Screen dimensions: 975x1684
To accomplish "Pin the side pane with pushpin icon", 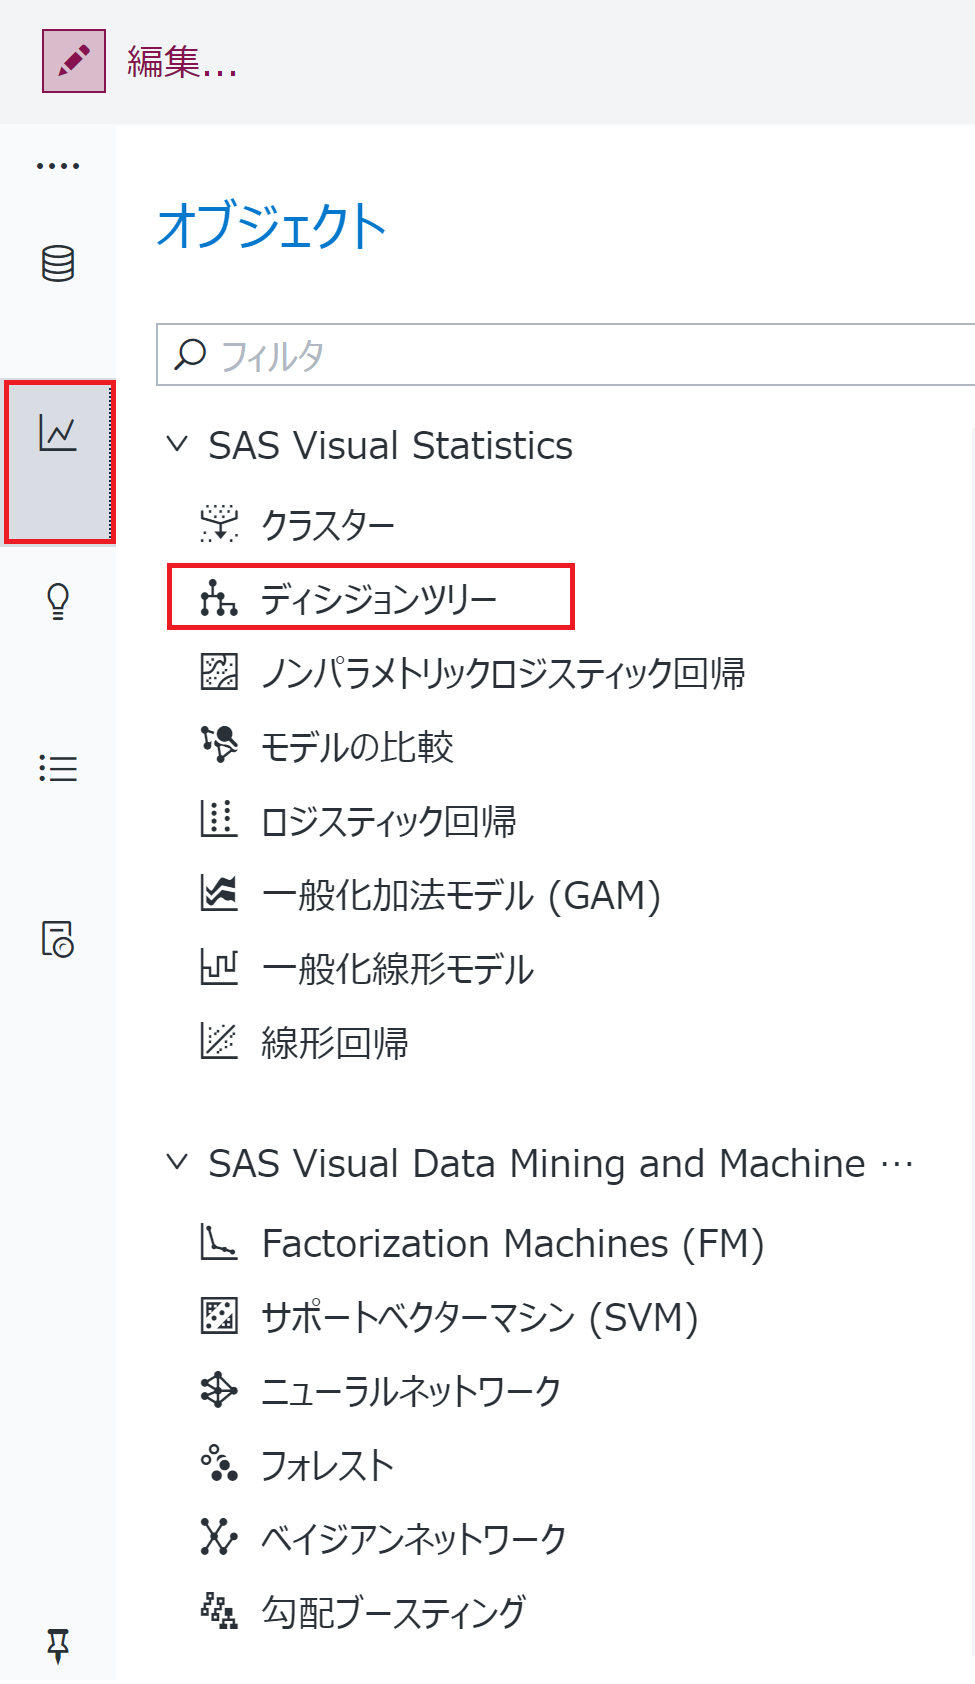I will pyautogui.click(x=58, y=1645).
